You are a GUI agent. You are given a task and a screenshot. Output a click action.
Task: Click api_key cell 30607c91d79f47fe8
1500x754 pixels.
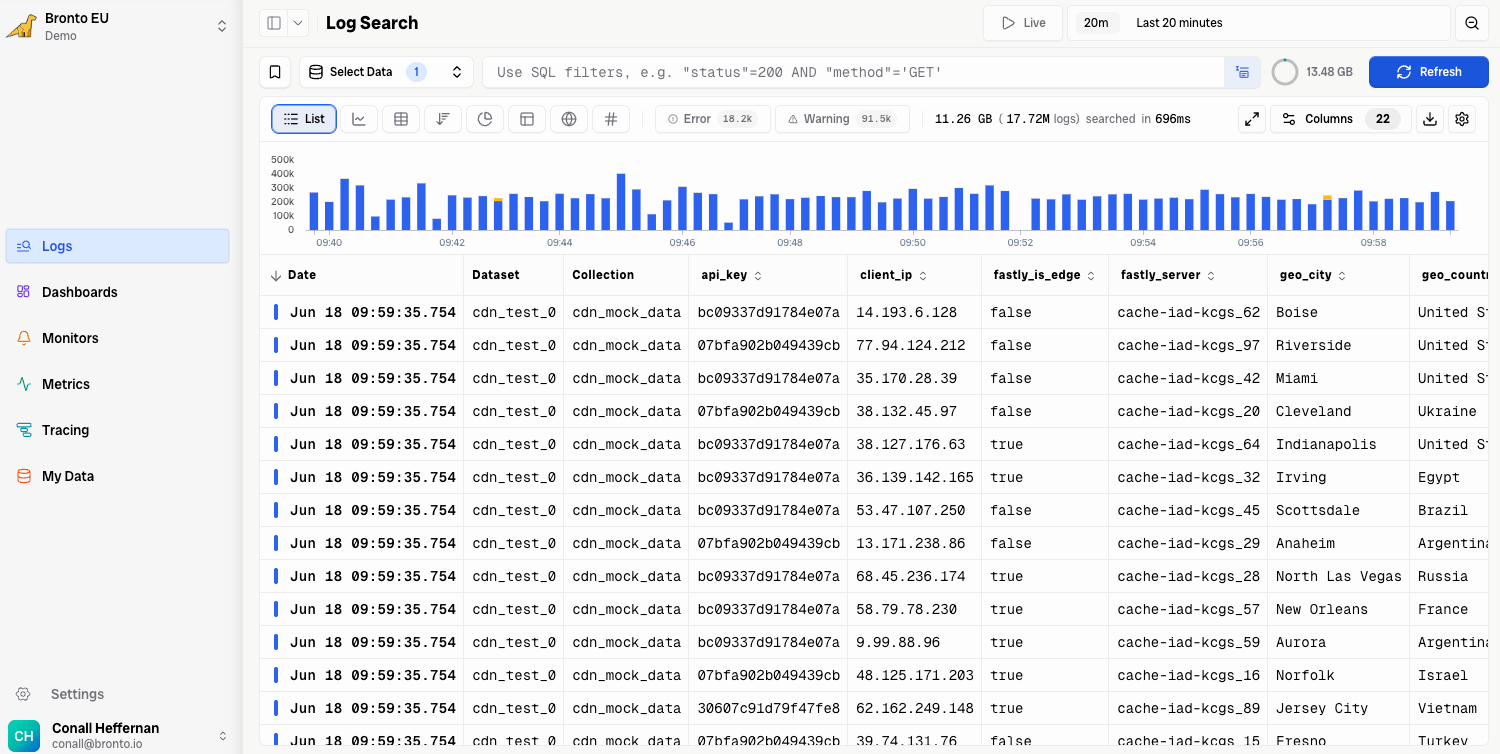(769, 708)
